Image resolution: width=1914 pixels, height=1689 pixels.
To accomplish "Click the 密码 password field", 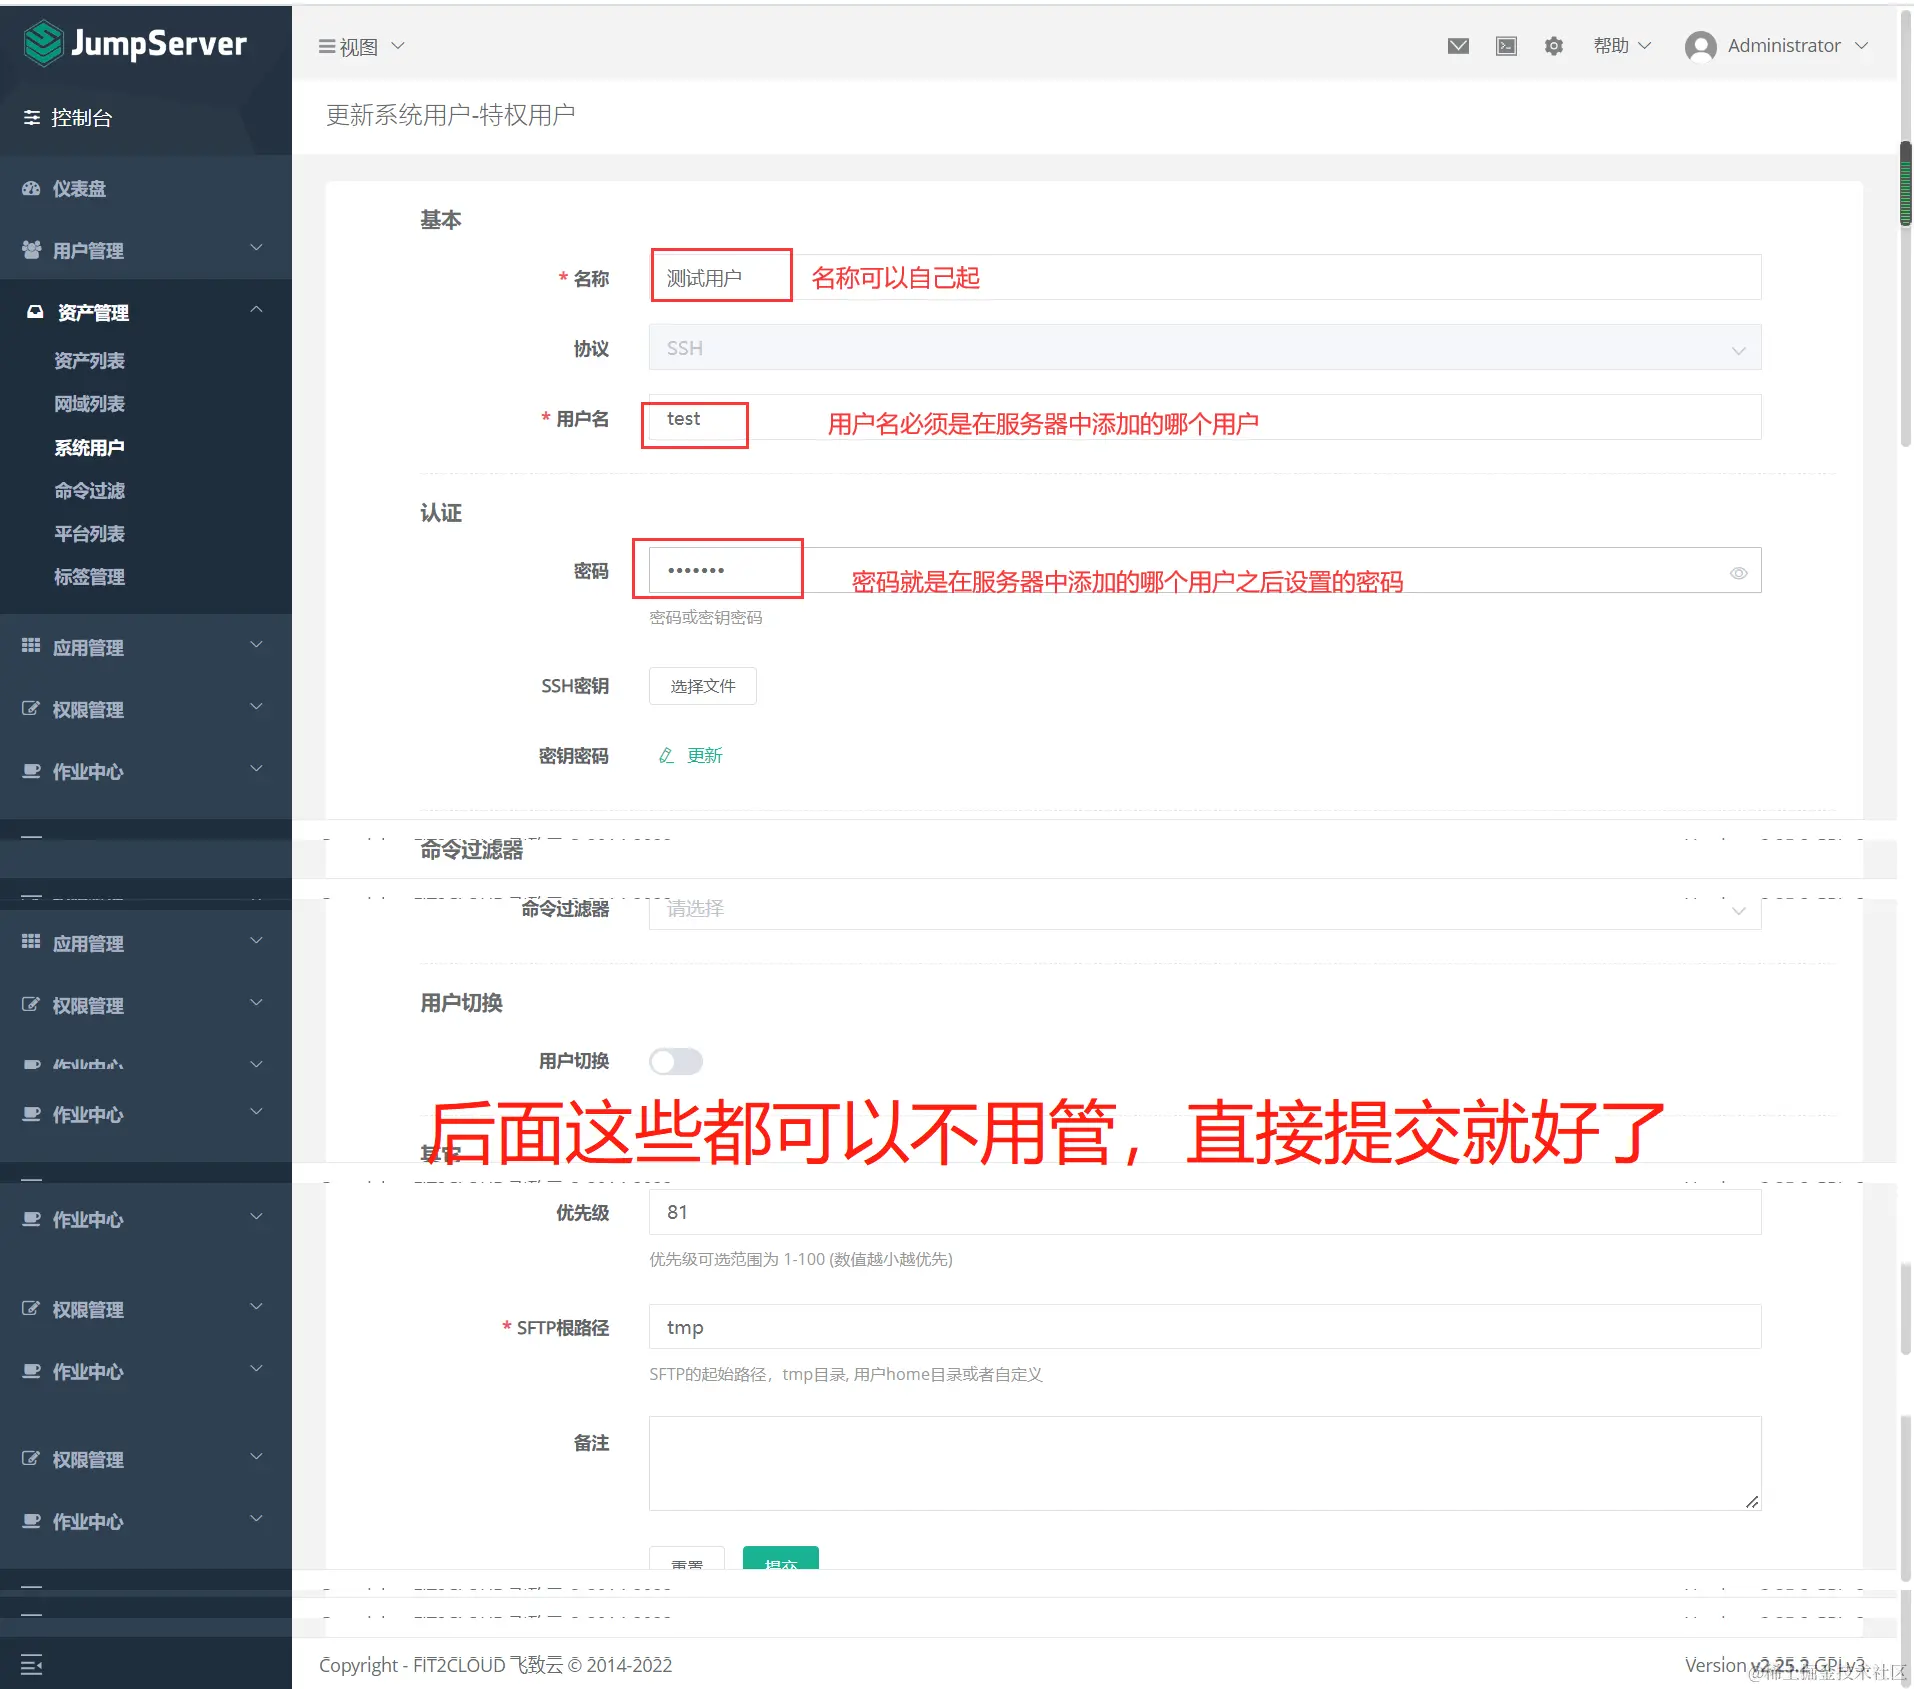I will click(1205, 571).
